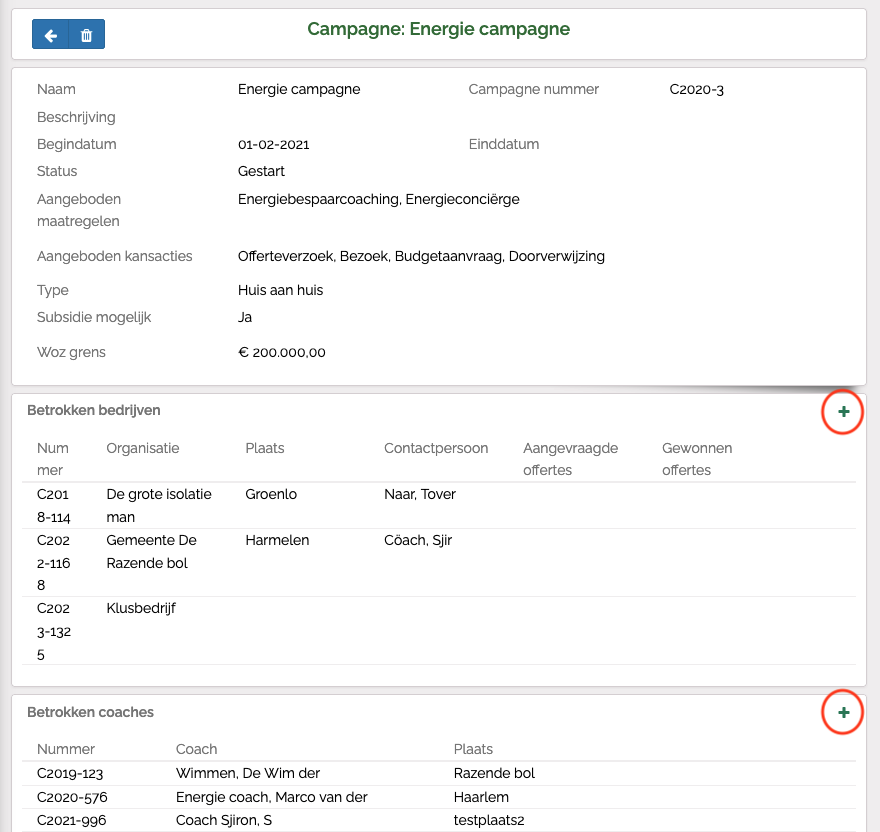
Task: Click the campaign title Energie campagne heading
Action: coord(438,29)
